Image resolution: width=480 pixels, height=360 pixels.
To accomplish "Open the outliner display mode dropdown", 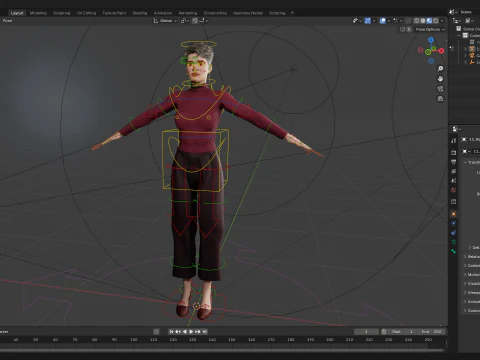I will [x=457, y=21].
